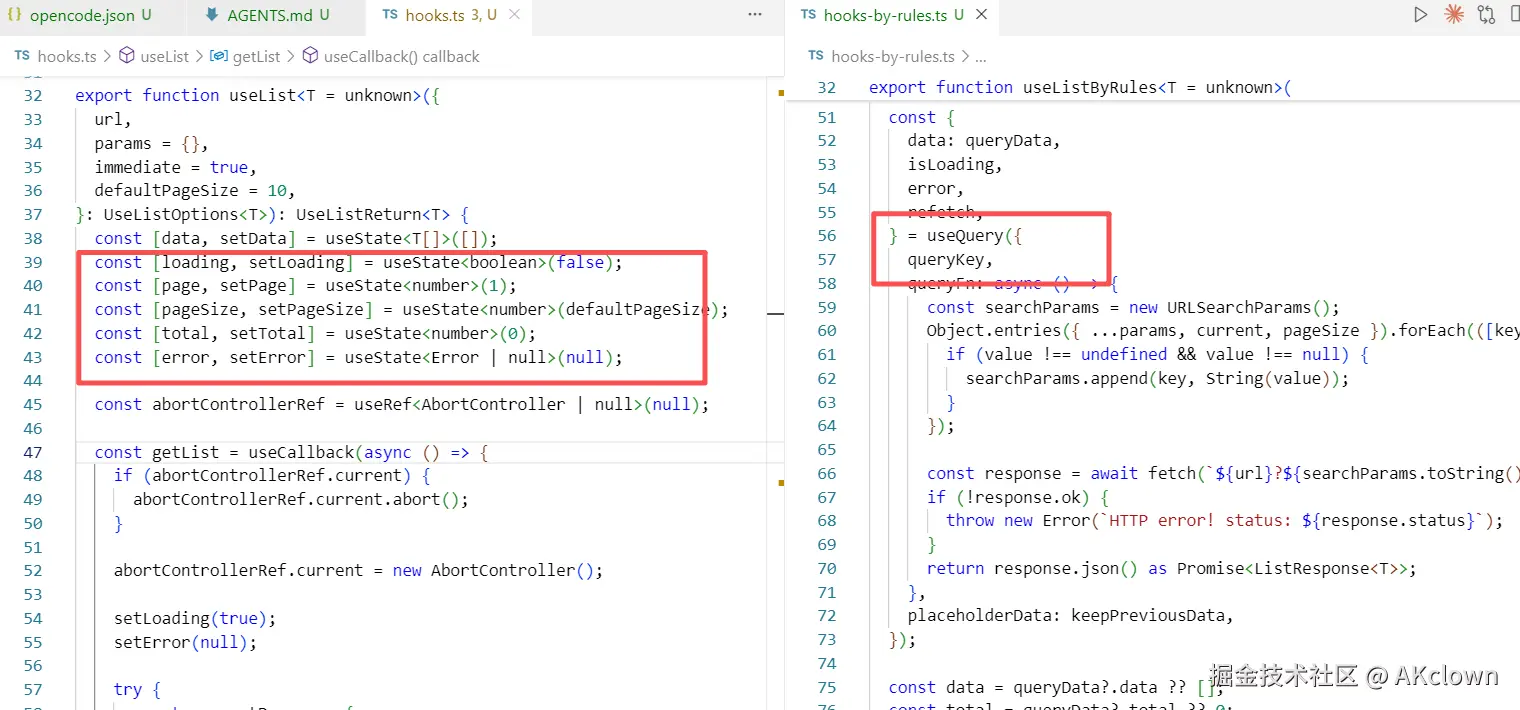Click 'queryKey,' in hooks-by-rules.ts
The image size is (1520, 710).
pyautogui.click(x=950, y=259)
